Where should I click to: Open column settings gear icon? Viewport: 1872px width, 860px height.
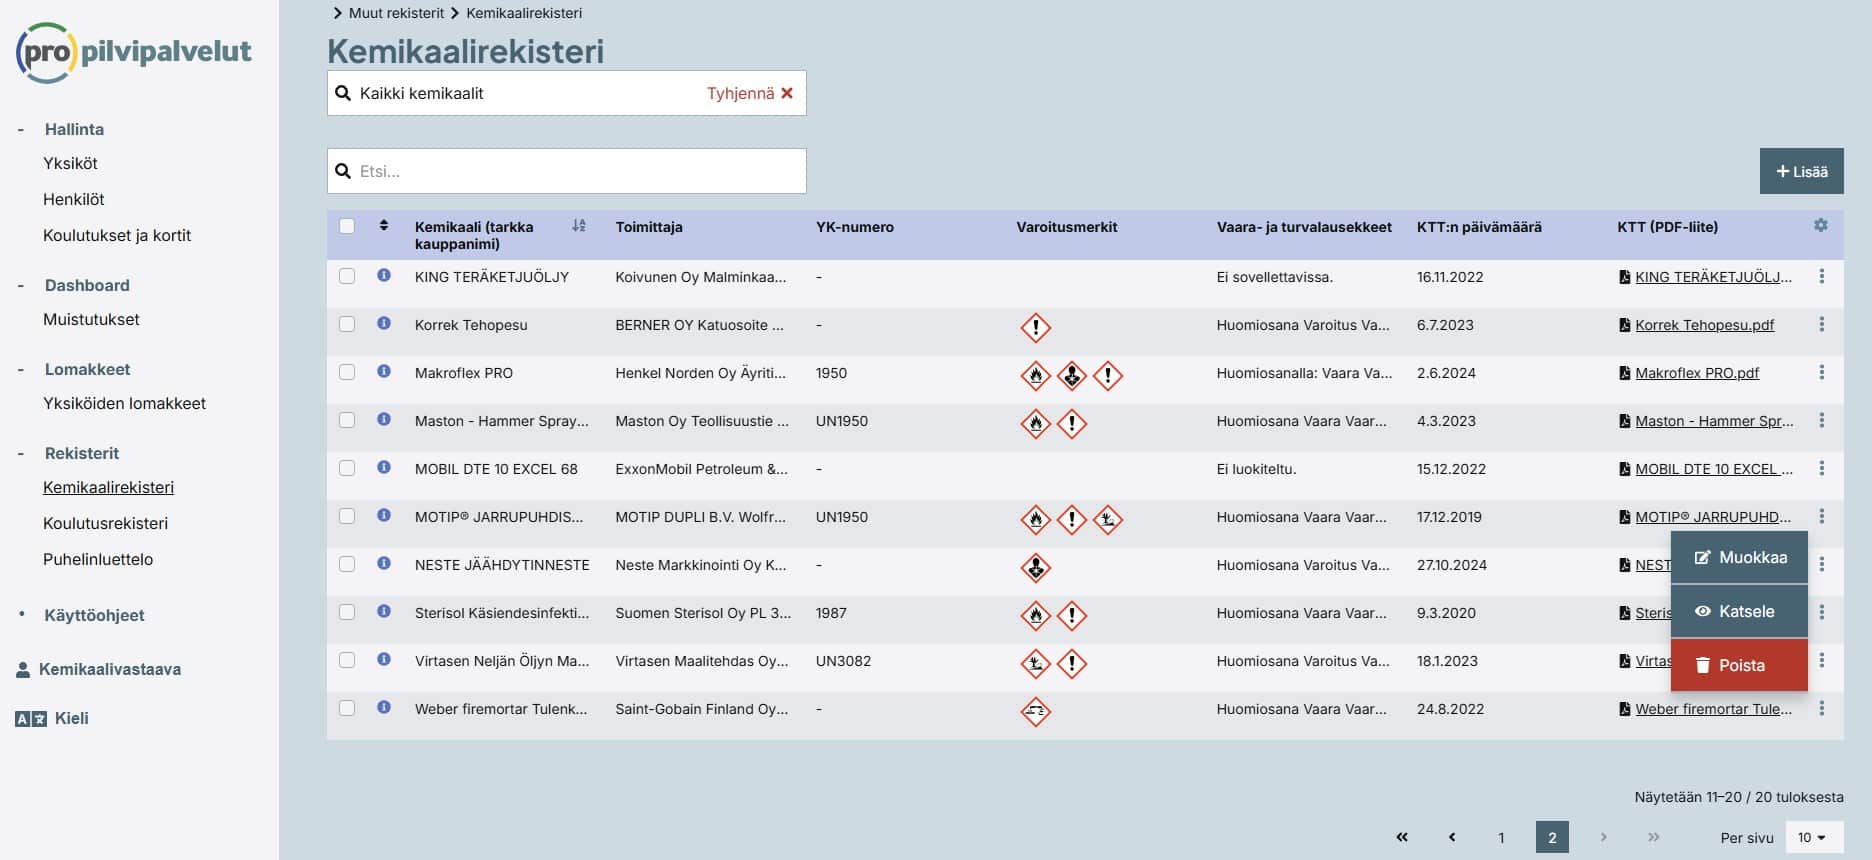pyautogui.click(x=1820, y=226)
